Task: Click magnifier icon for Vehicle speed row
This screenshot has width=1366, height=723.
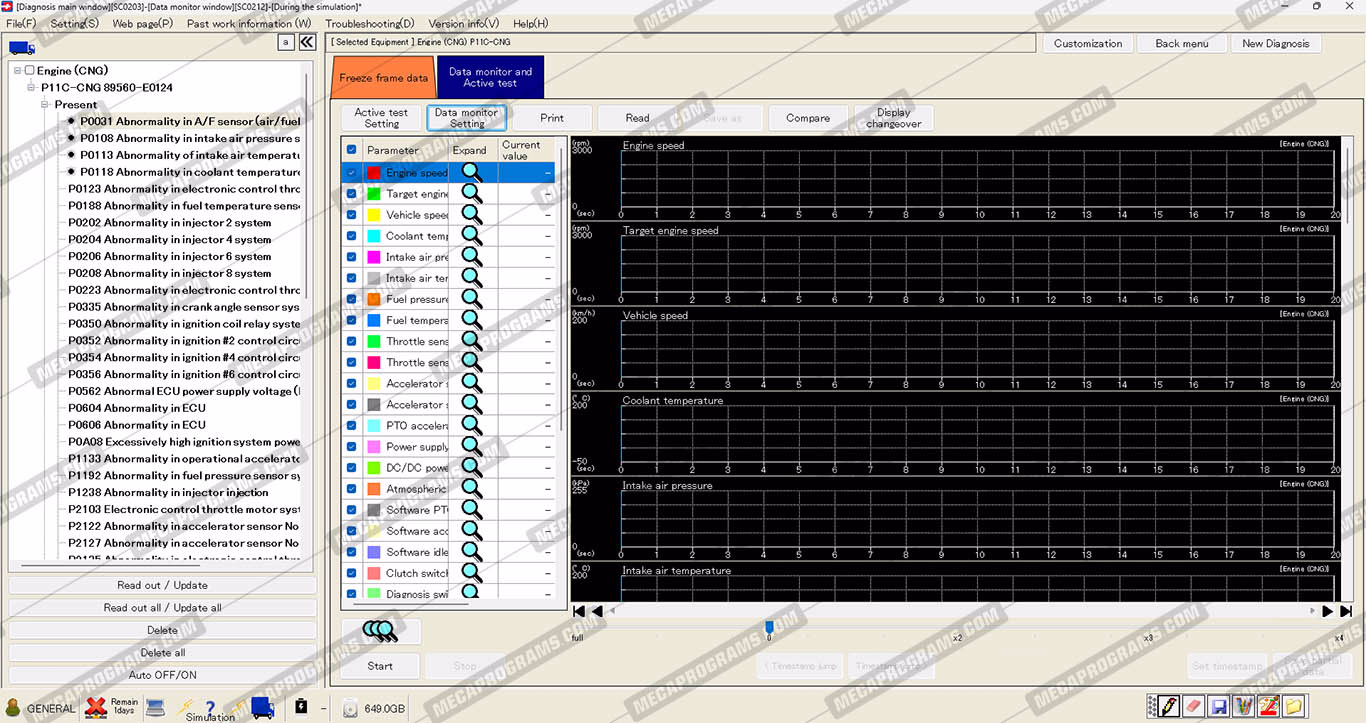Action: point(471,215)
